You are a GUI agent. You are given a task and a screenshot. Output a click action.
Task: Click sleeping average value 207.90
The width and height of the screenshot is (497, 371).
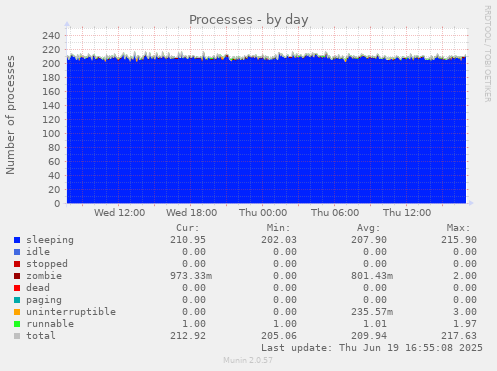(x=369, y=240)
